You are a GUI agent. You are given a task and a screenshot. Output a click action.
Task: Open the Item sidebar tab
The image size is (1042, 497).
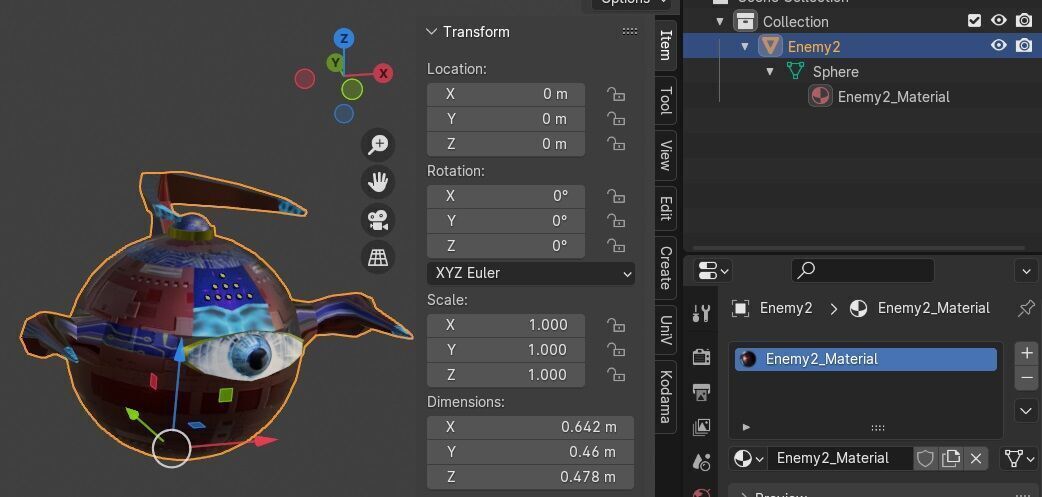coord(665,45)
